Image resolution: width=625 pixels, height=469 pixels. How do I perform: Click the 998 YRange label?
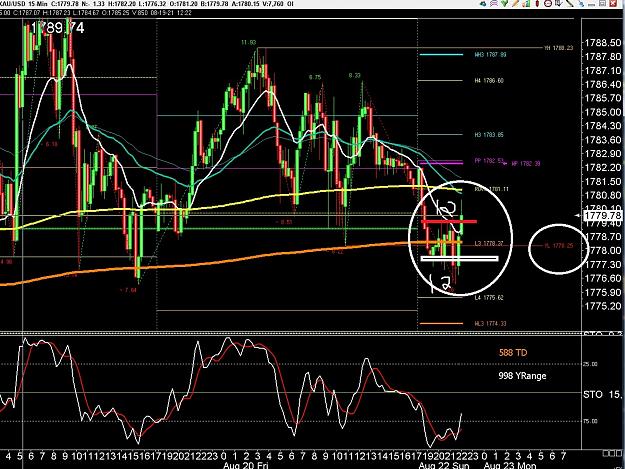pos(522,376)
